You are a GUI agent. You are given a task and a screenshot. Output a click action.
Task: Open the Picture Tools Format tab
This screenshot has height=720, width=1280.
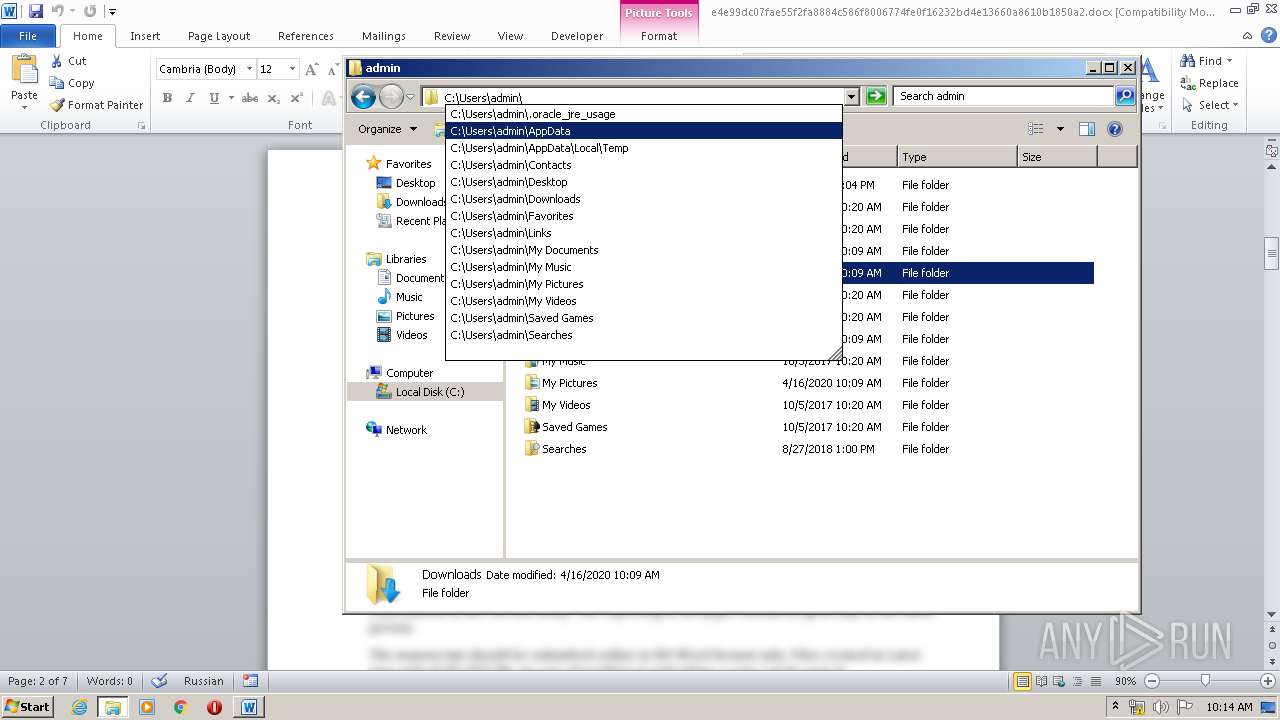[659, 36]
